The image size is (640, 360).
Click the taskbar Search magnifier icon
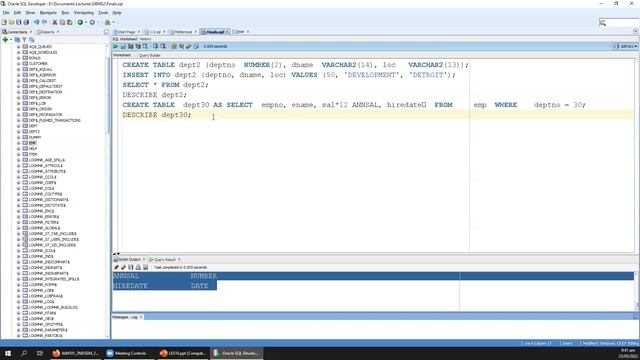24,353
